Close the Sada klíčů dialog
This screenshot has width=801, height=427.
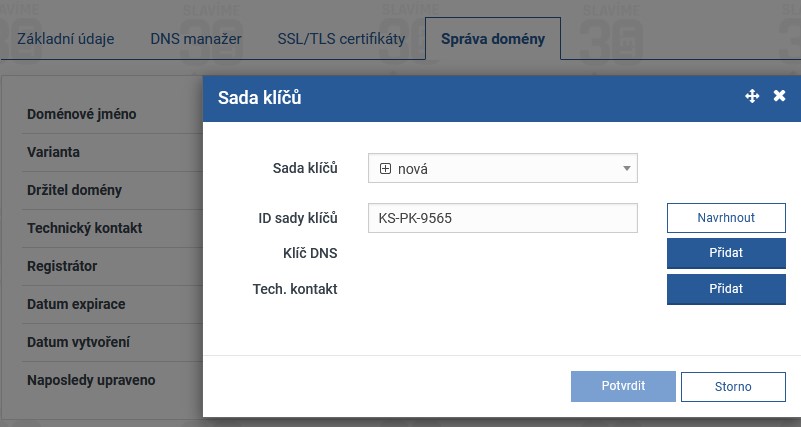pos(780,96)
